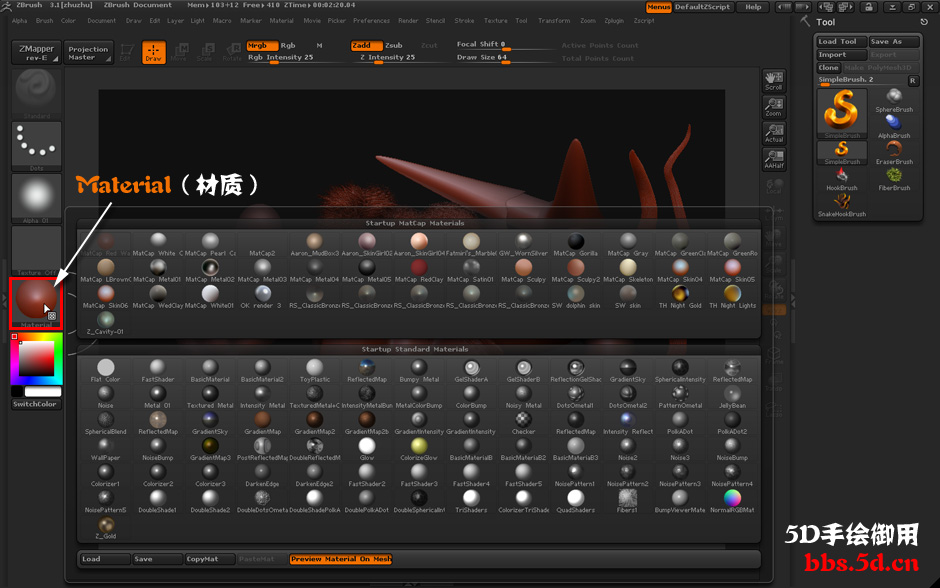940x588 pixels.
Task: Select the Checker material sphere
Action: (x=523, y=420)
